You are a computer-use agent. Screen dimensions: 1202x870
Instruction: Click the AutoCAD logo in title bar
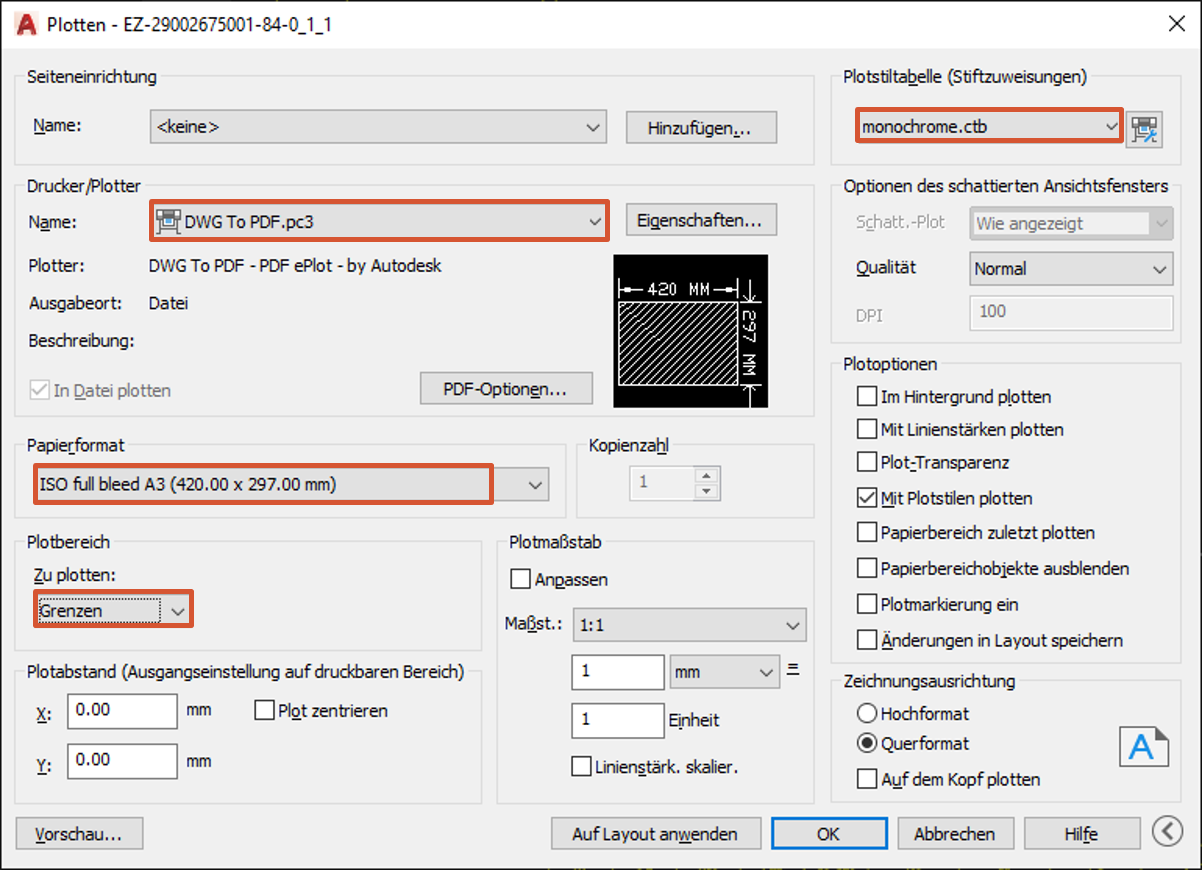26,24
